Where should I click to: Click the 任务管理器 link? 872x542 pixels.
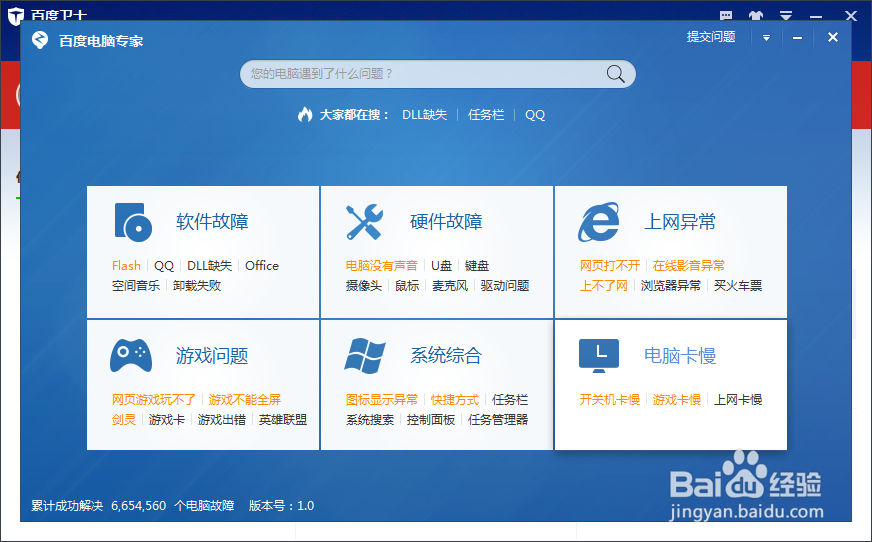(498, 420)
